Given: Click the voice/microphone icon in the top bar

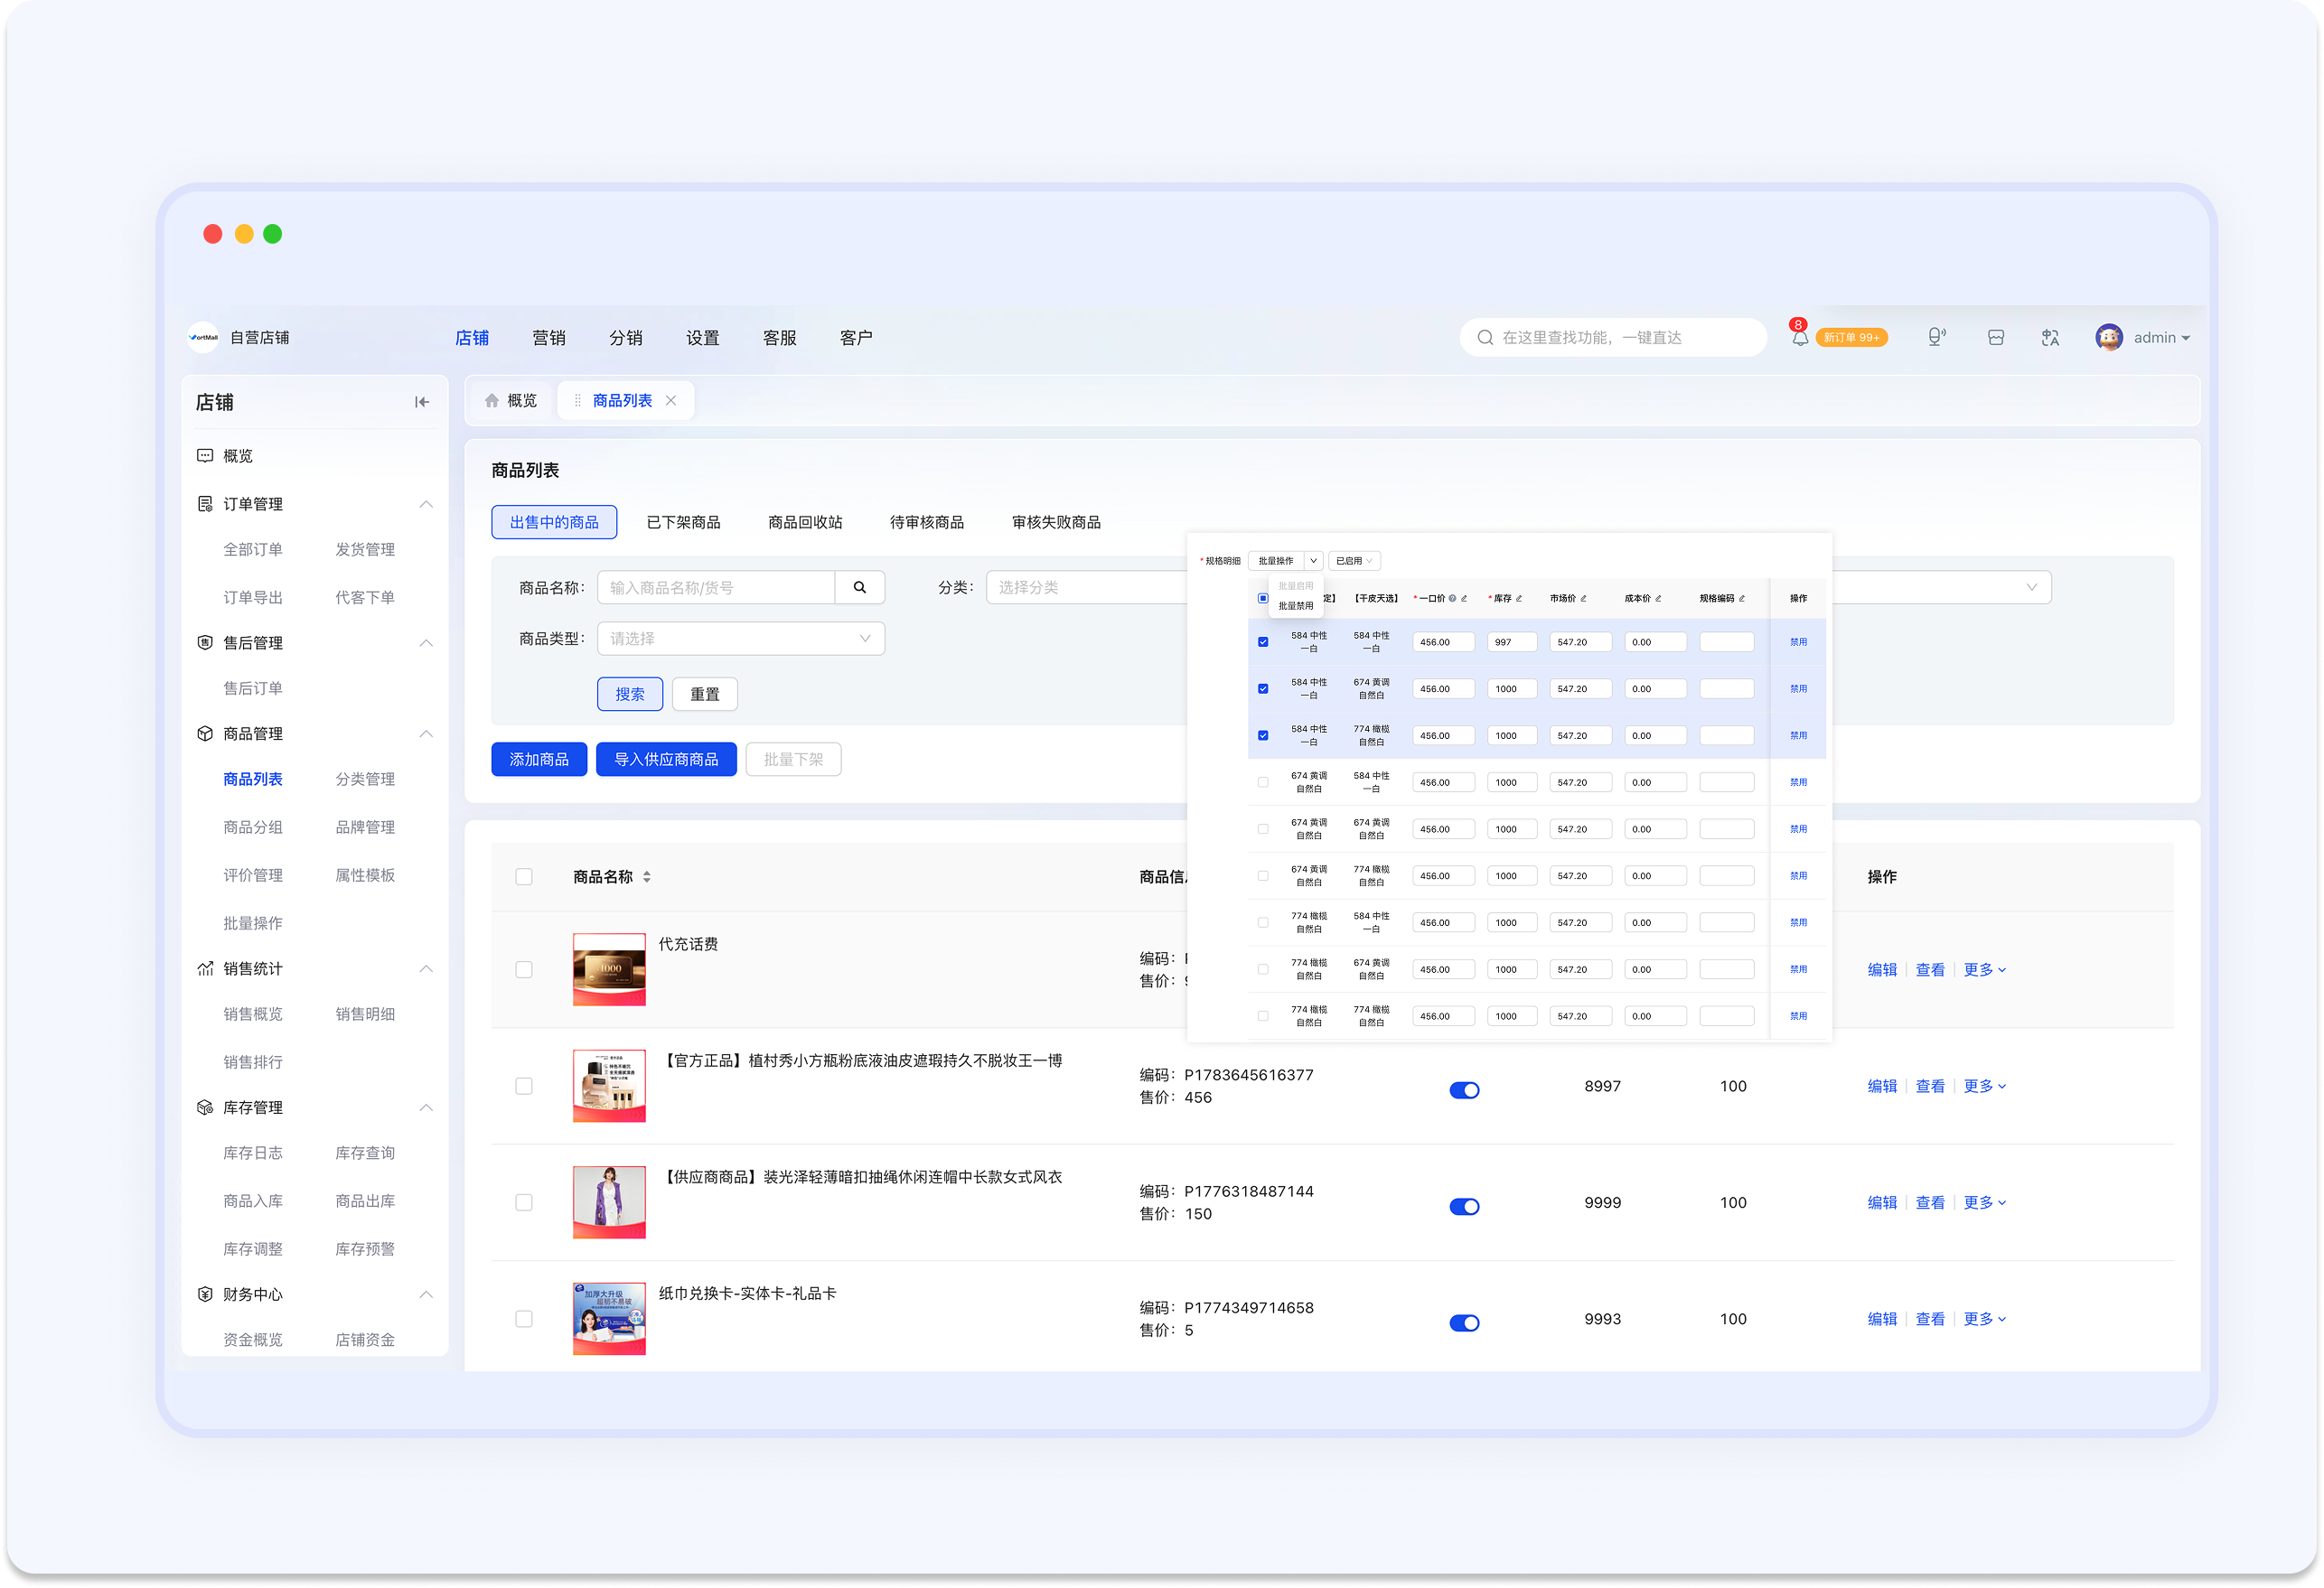Looking at the screenshot, I should tap(1936, 337).
